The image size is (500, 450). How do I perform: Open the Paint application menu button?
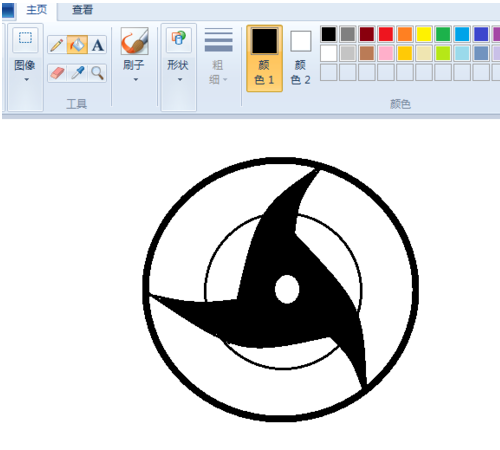click(x=8, y=10)
